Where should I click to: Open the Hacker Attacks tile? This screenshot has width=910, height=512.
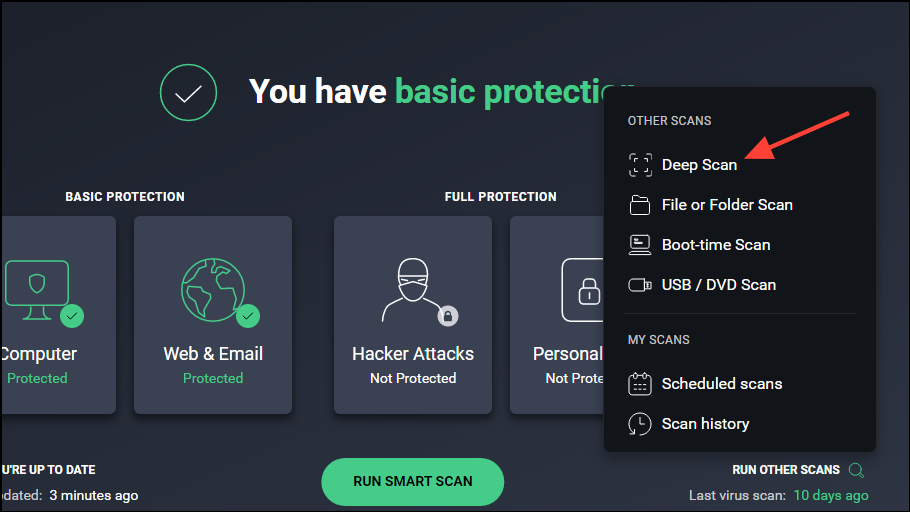pos(412,314)
